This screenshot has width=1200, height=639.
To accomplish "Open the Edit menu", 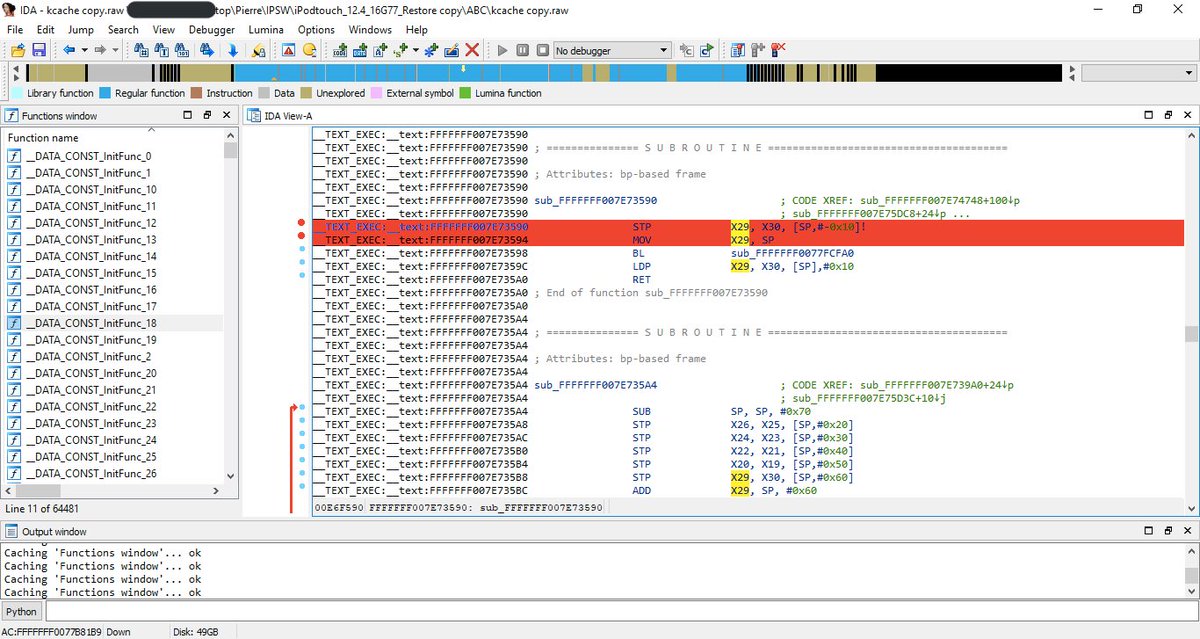I will coord(44,30).
